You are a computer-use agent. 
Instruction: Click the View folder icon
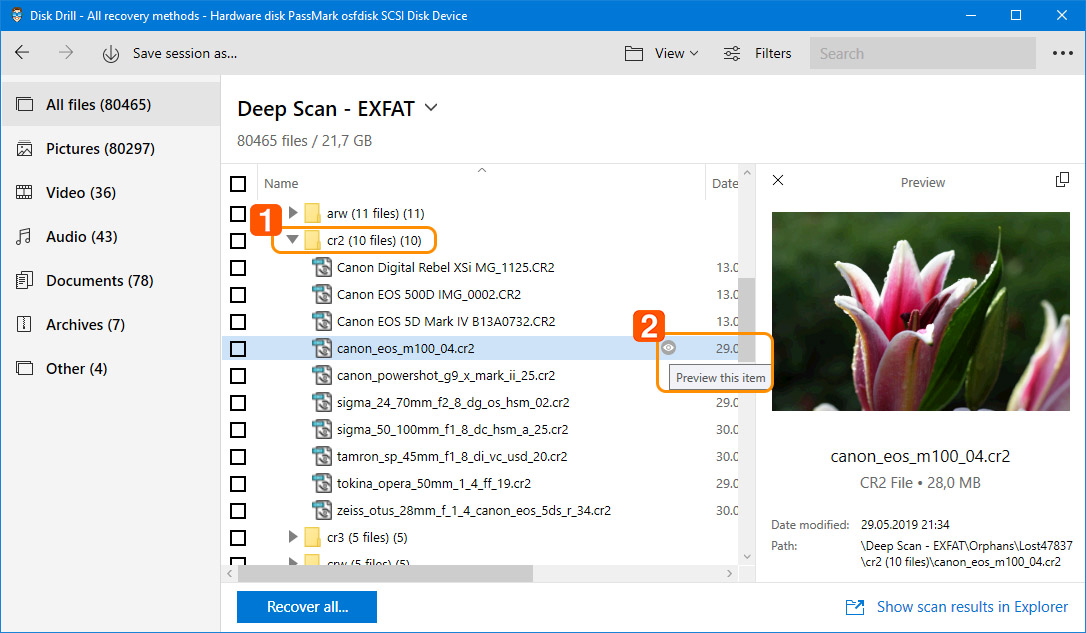tap(634, 53)
